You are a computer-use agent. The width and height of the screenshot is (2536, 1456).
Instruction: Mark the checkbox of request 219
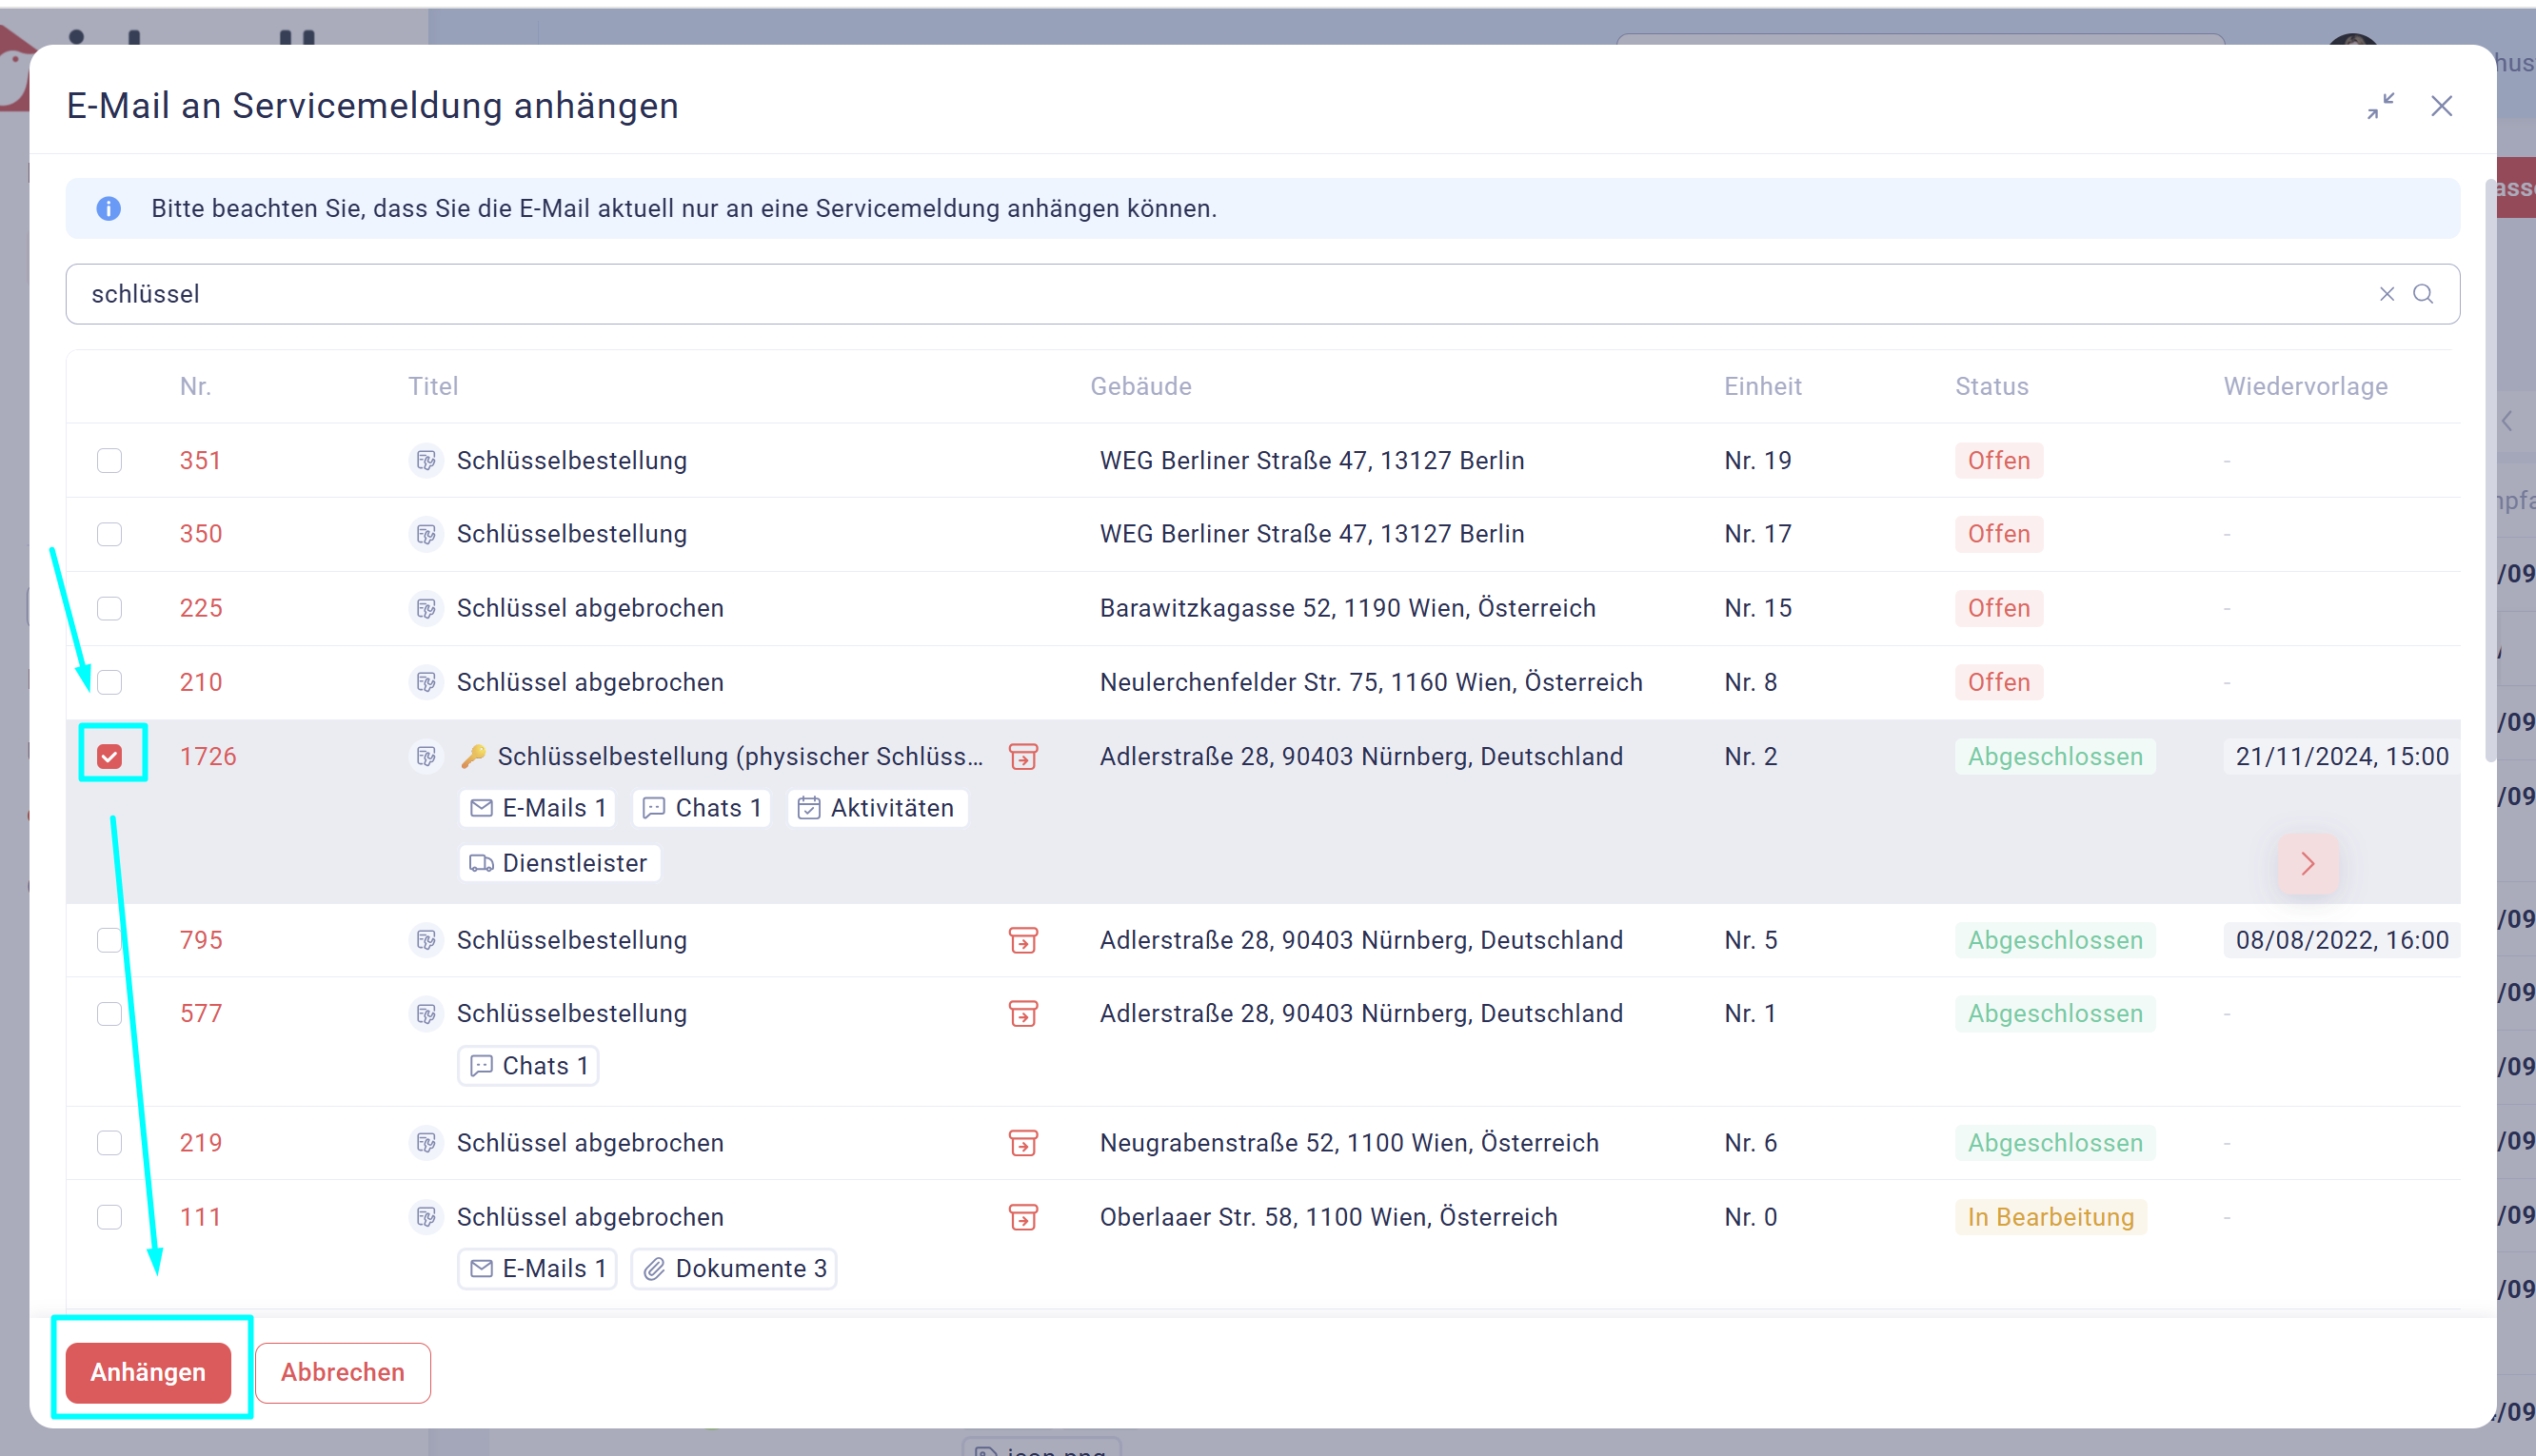109,1142
